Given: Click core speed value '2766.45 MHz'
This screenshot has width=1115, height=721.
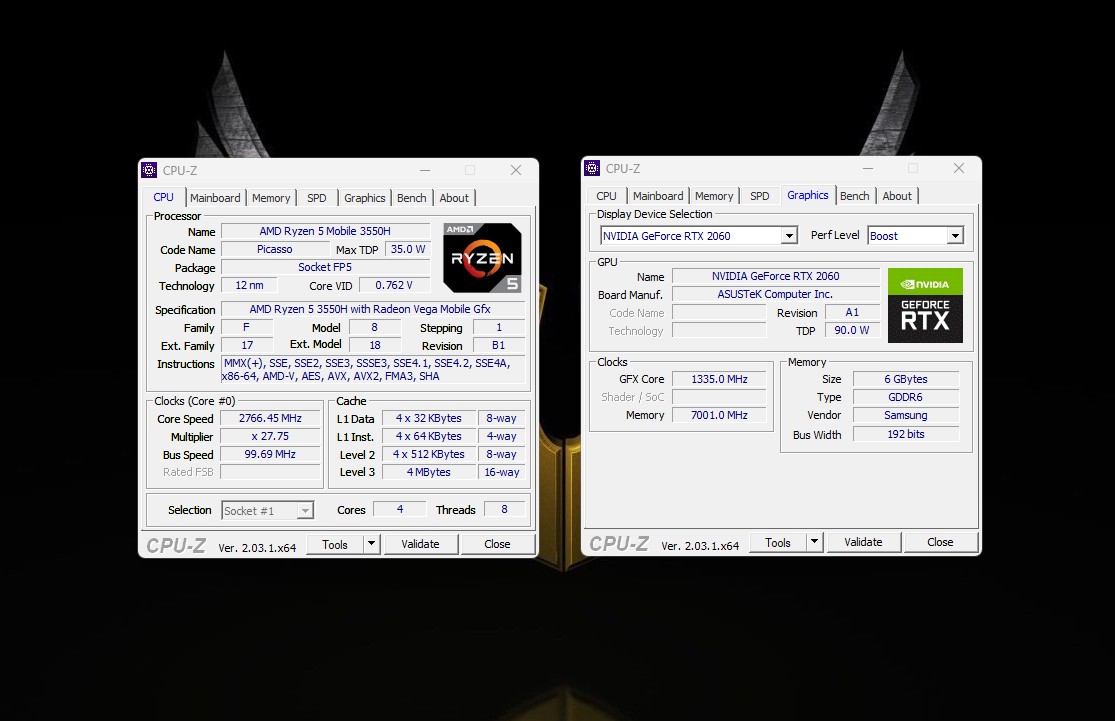Looking at the screenshot, I should [270, 418].
